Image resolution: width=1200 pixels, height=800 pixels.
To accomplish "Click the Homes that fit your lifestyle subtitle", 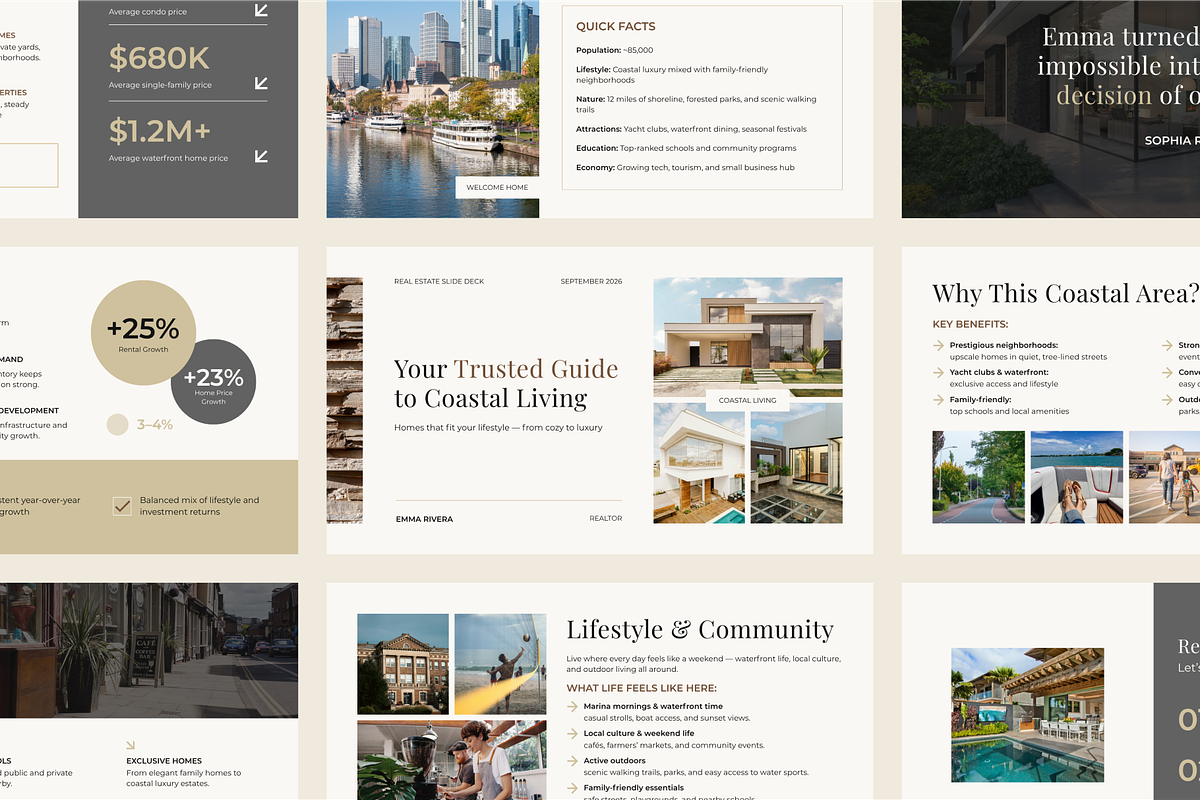I will (498, 427).
